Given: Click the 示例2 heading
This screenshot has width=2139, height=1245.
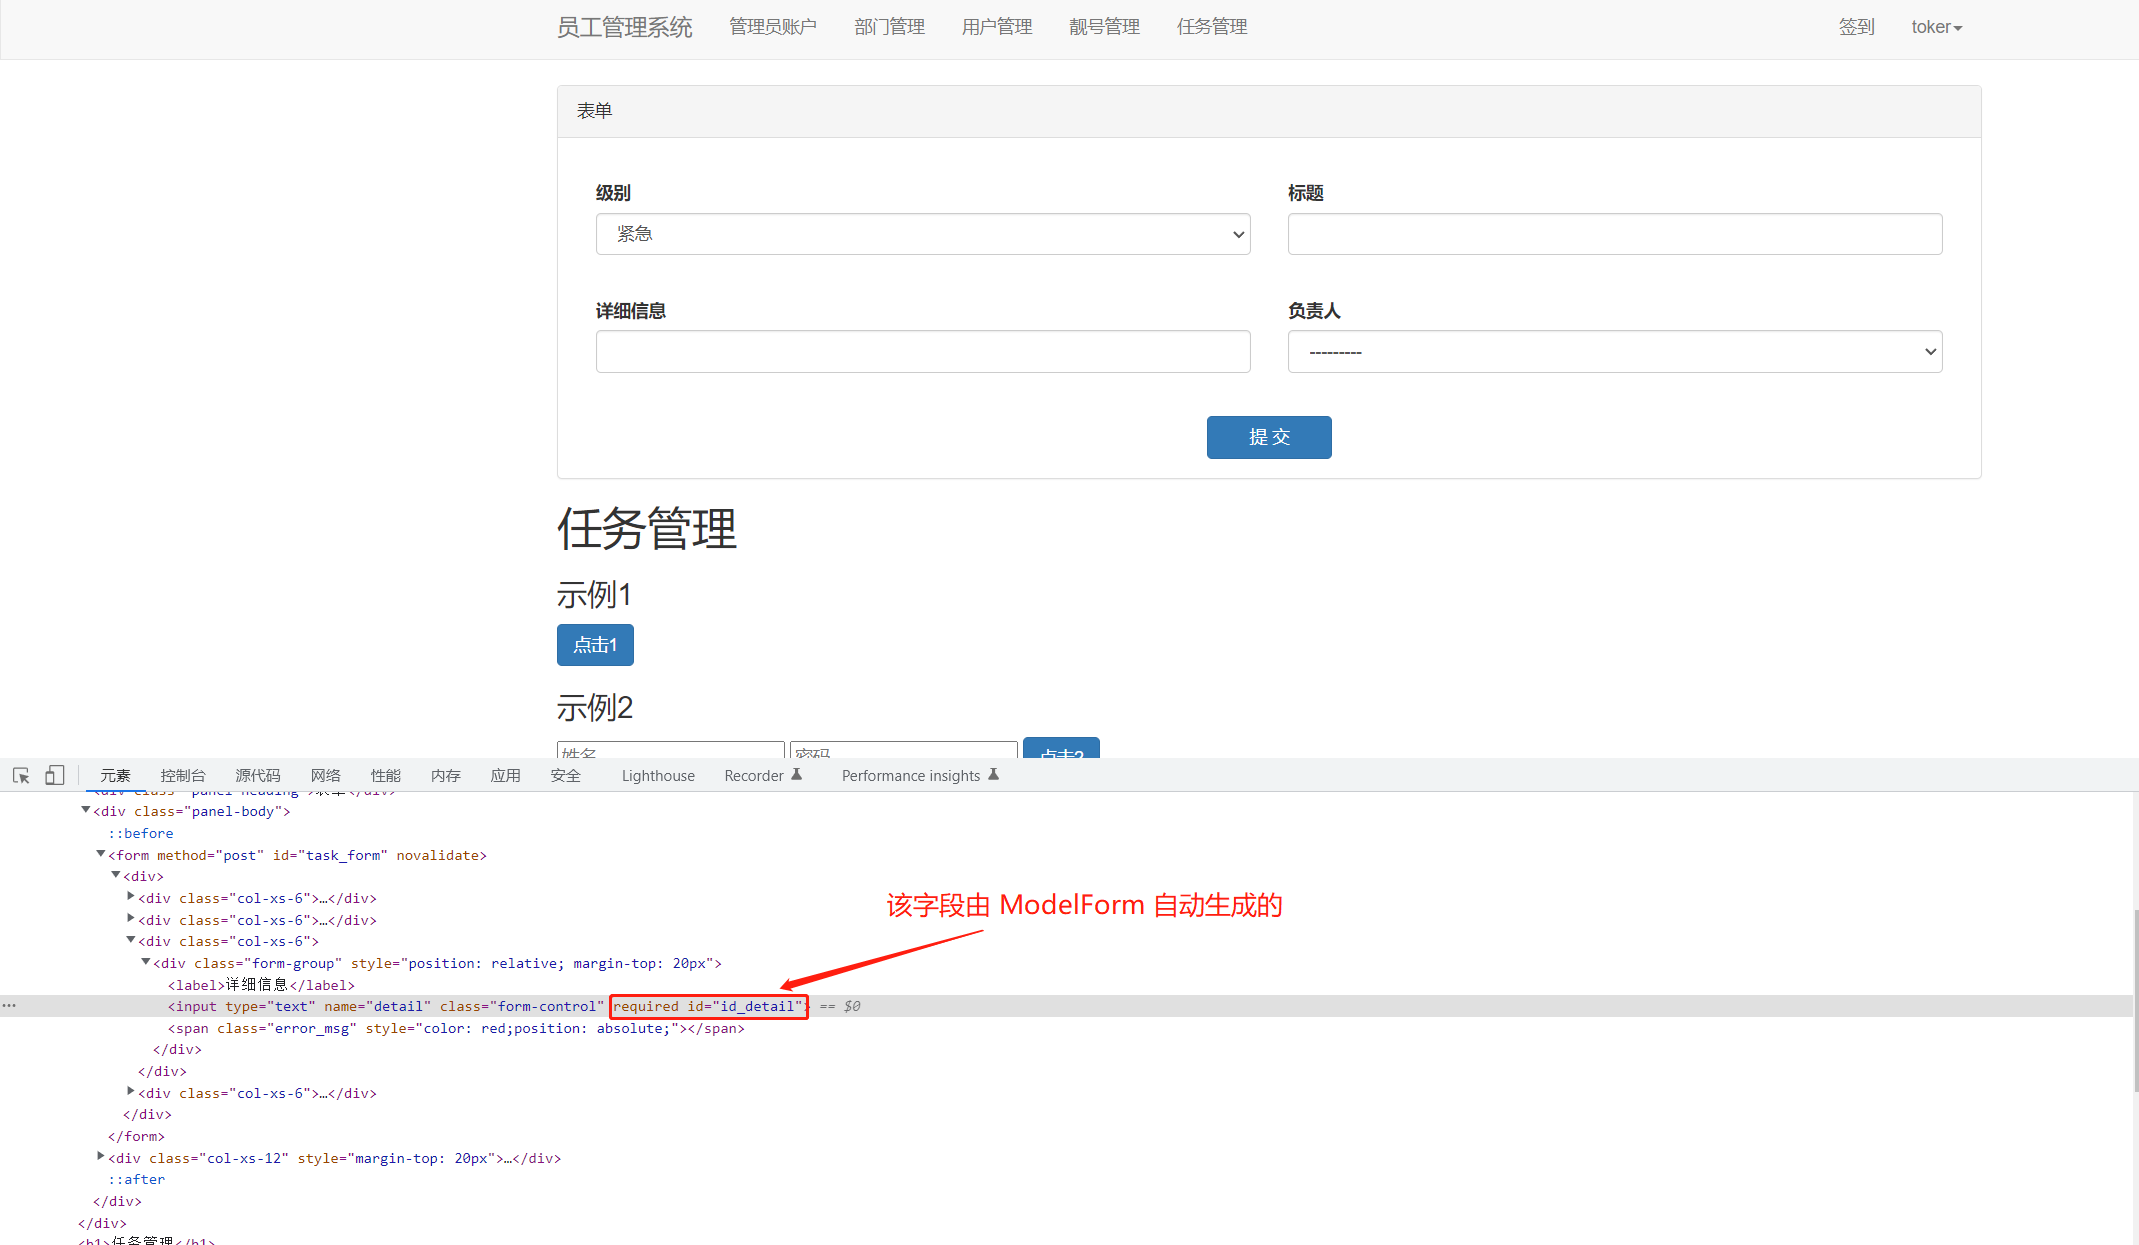Looking at the screenshot, I should pos(595,708).
